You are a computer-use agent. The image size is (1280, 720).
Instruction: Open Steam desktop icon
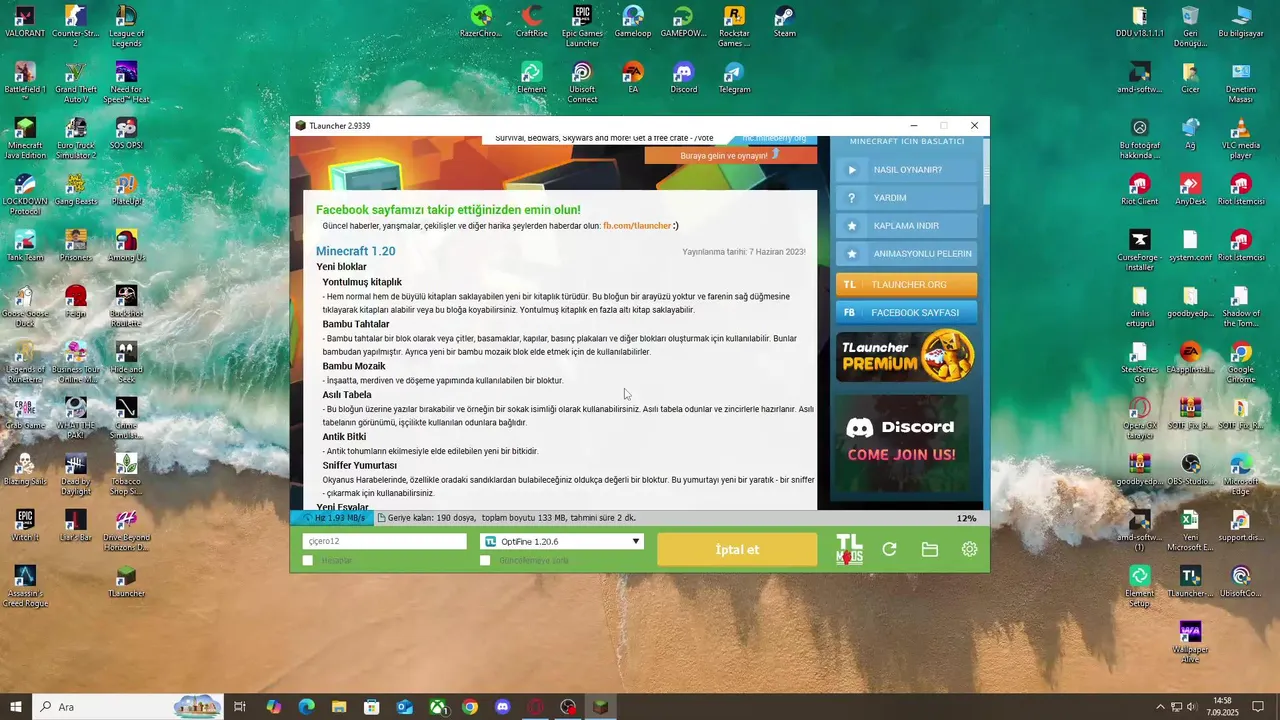tap(785, 22)
